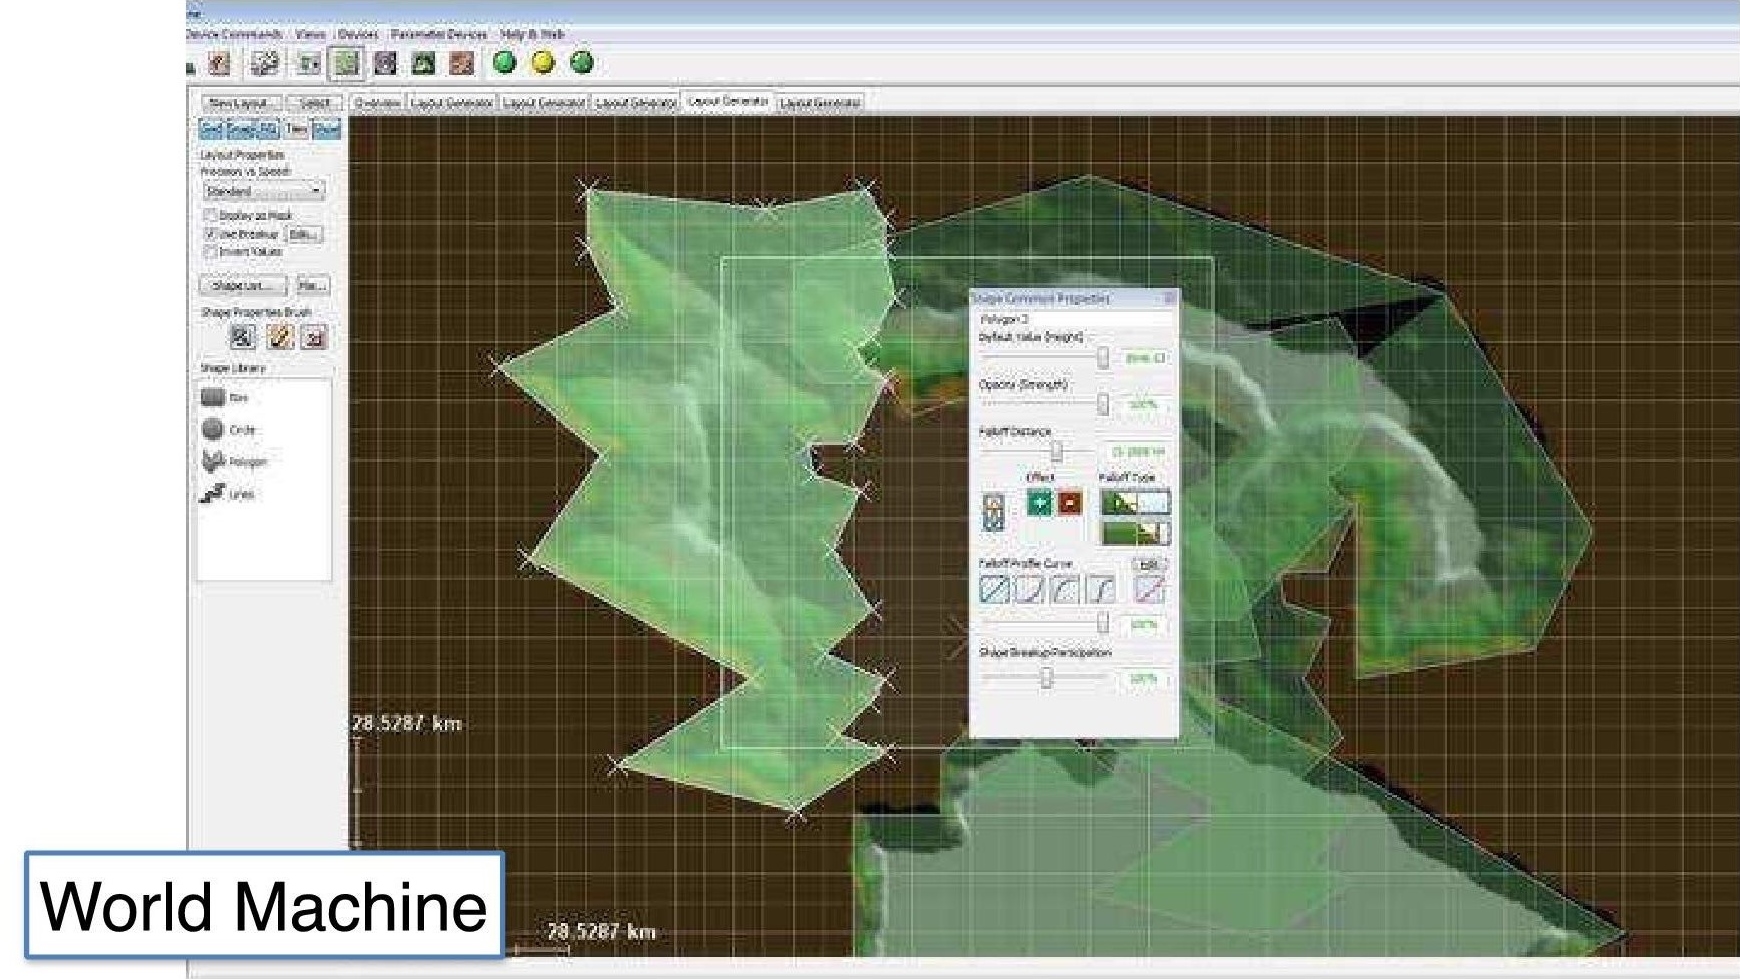
Task: Click the dark green mountain toolbar icon
Action: click(x=424, y=64)
